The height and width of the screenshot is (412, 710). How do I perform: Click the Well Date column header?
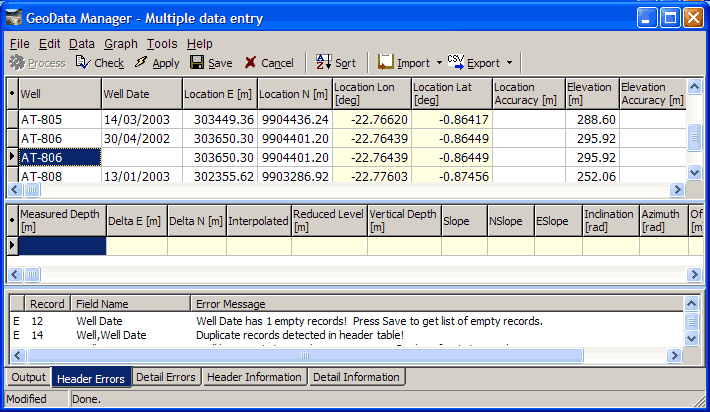[142, 94]
